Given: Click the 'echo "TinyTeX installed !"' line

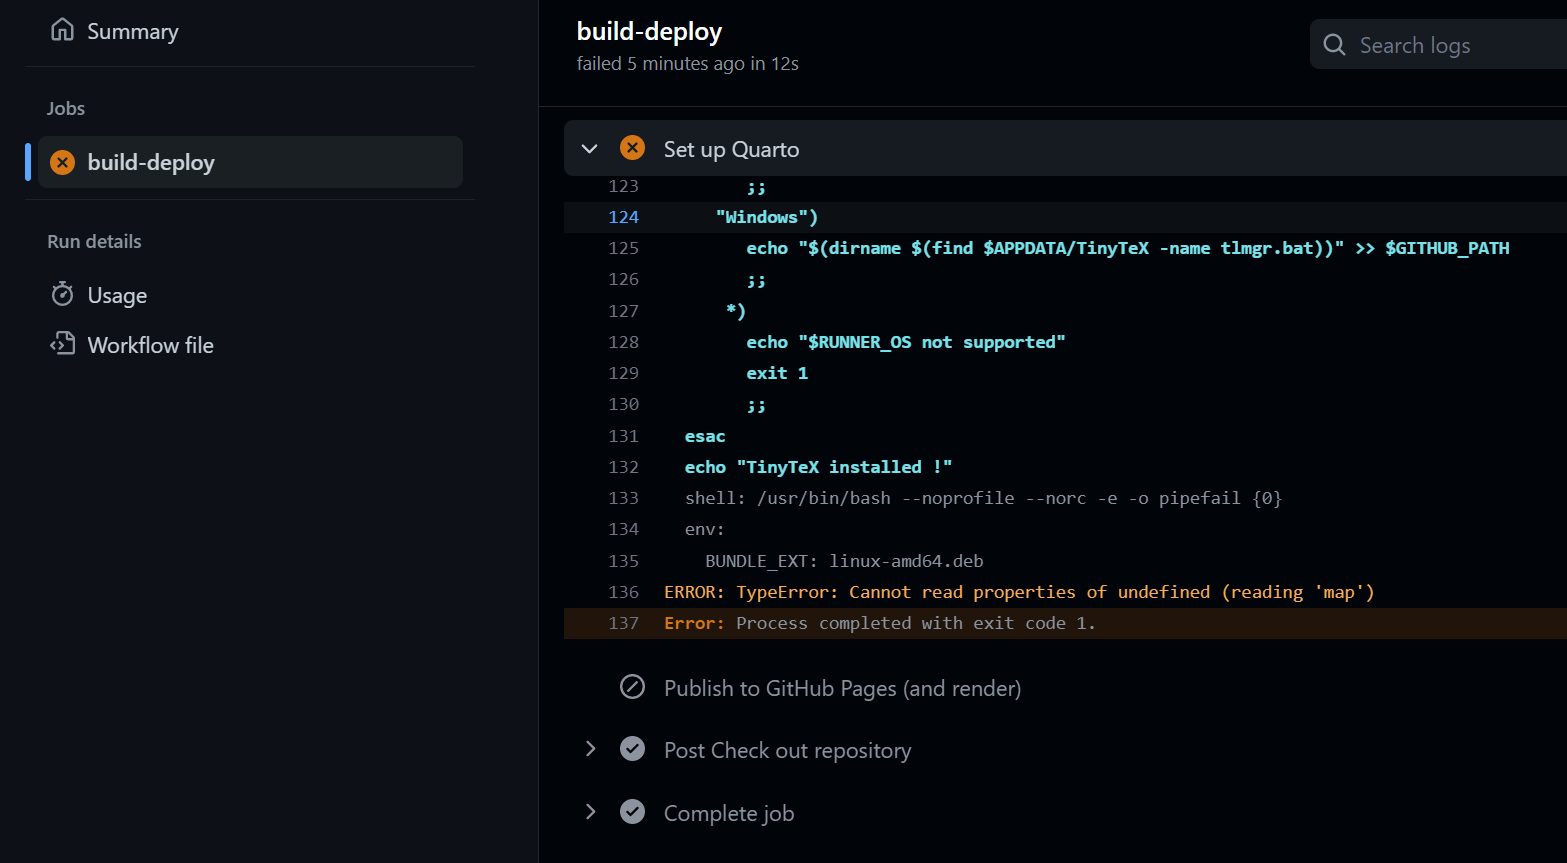Looking at the screenshot, I should (818, 467).
